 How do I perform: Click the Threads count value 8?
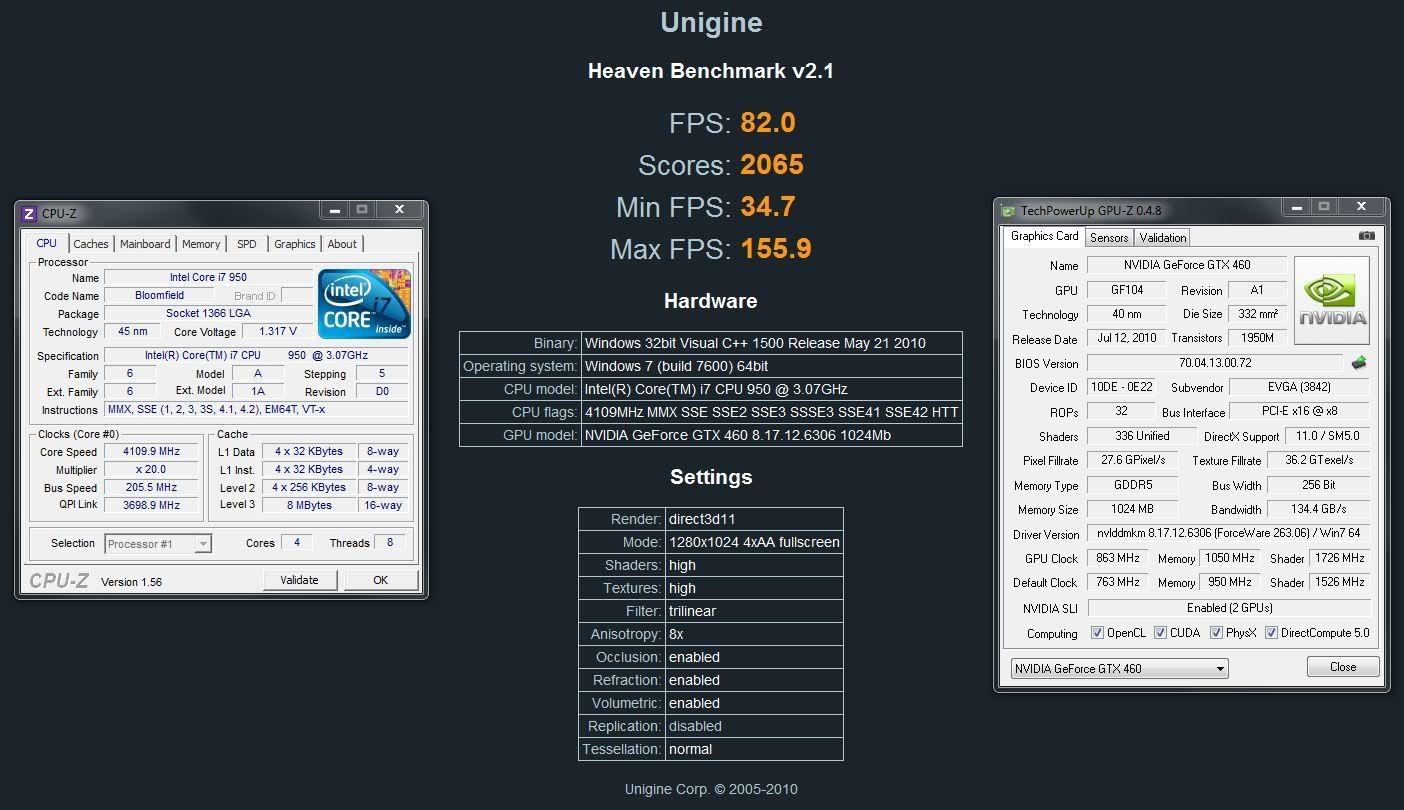(390, 542)
